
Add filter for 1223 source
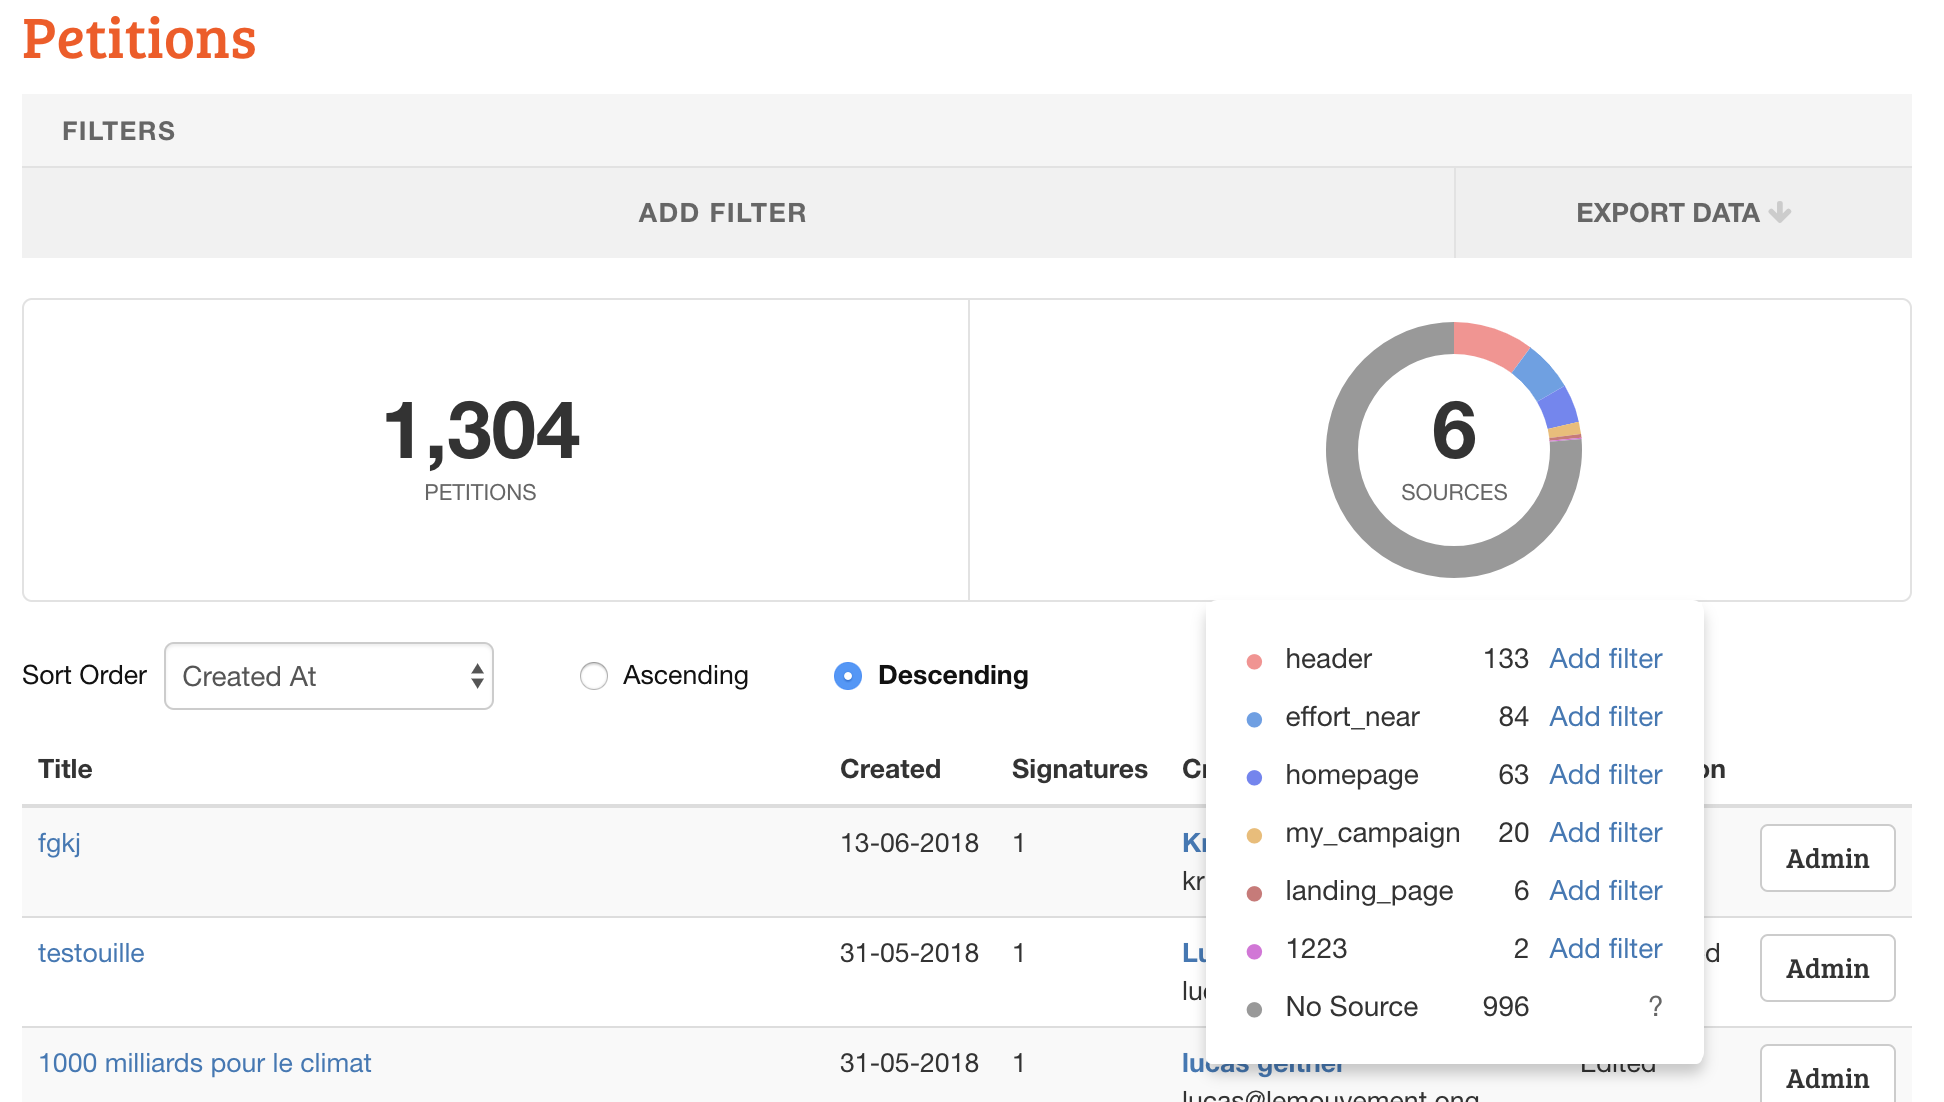[x=1605, y=949]
